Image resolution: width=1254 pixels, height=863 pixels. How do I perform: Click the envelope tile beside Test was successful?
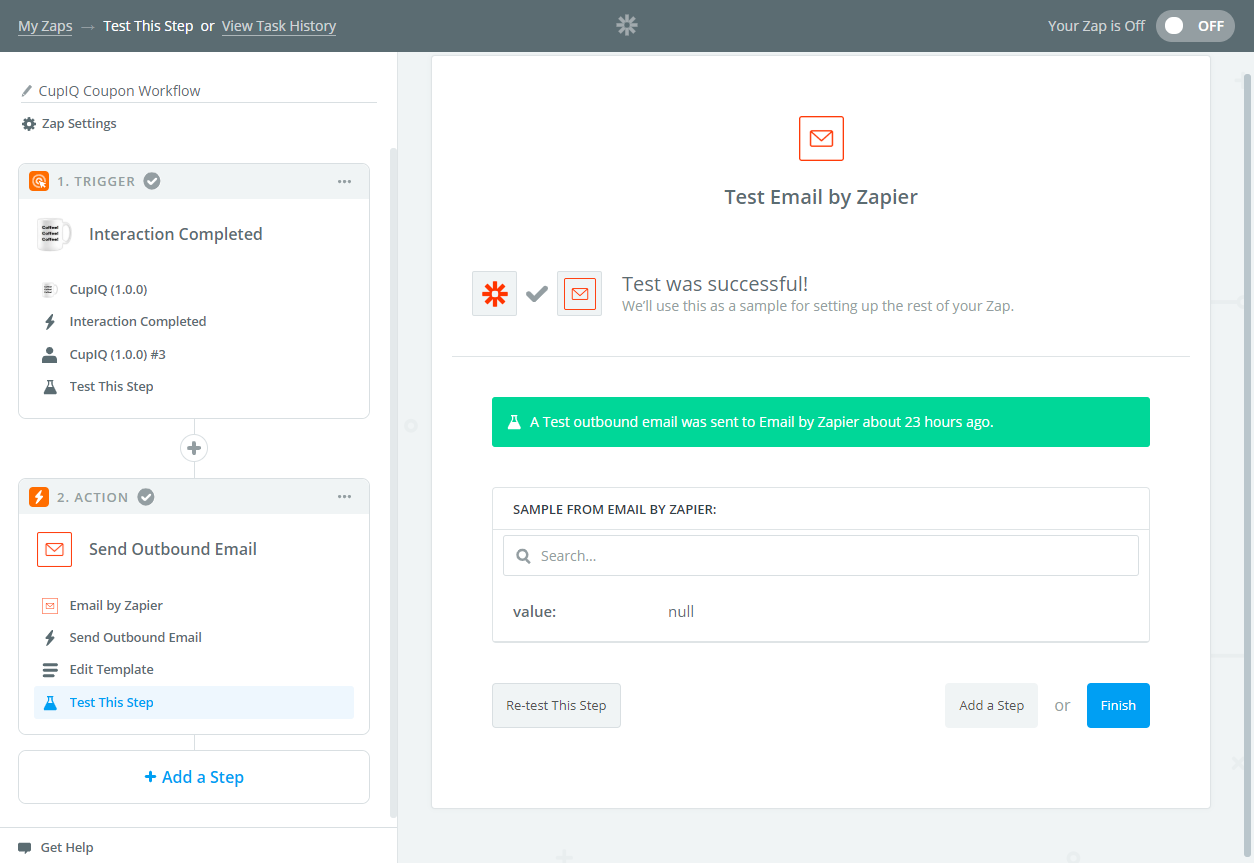click(x=580, y=294)
